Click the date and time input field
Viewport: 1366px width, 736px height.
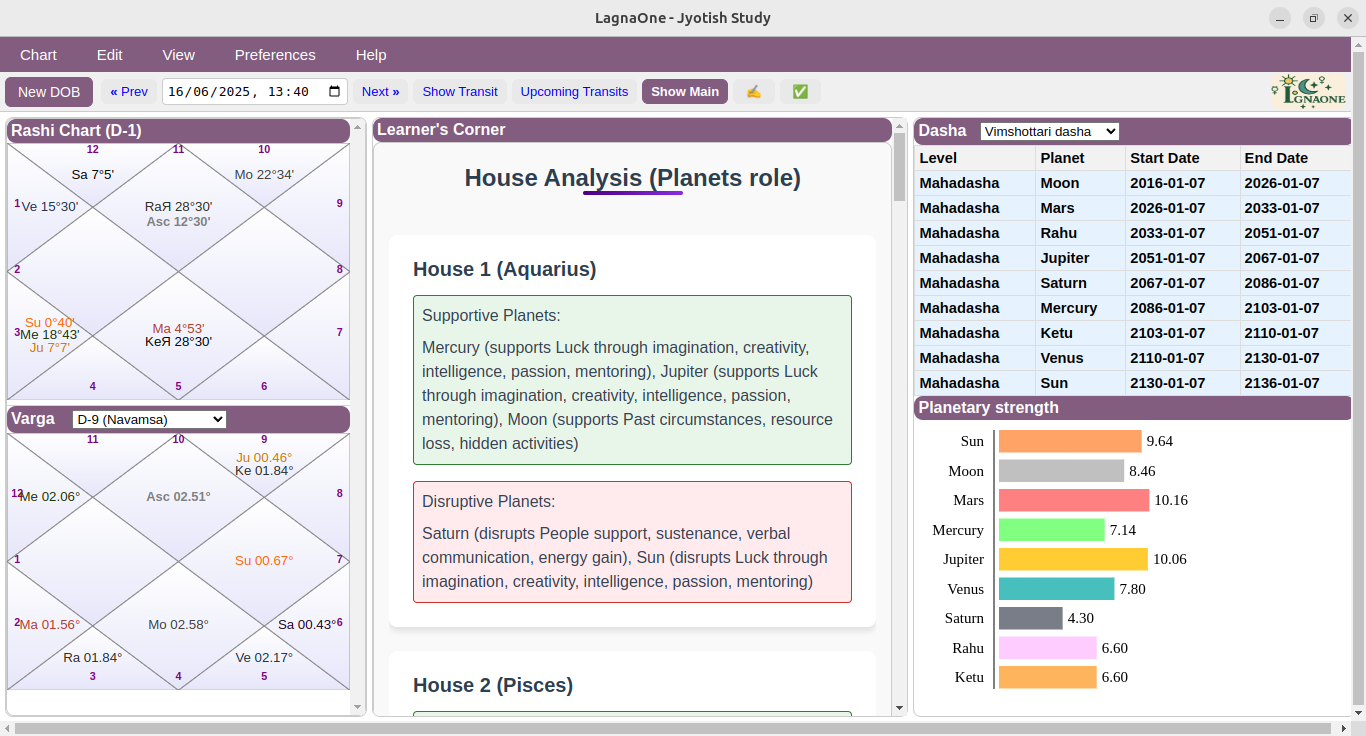coord(254,91)
